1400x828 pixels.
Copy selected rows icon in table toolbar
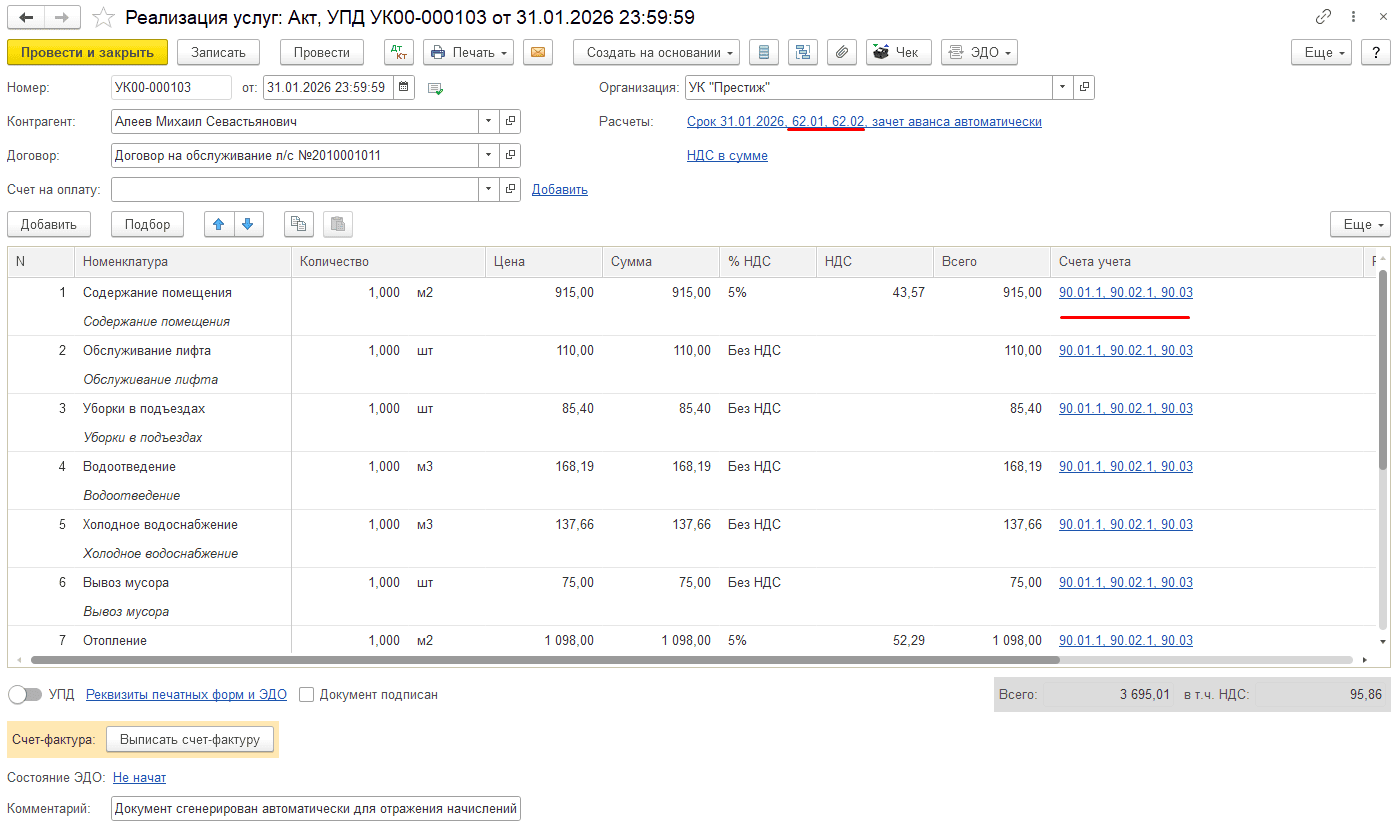pos(299,225)
